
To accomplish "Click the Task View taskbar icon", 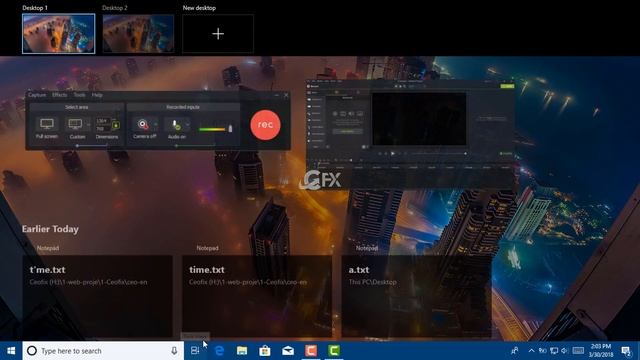I will (195, 351).
